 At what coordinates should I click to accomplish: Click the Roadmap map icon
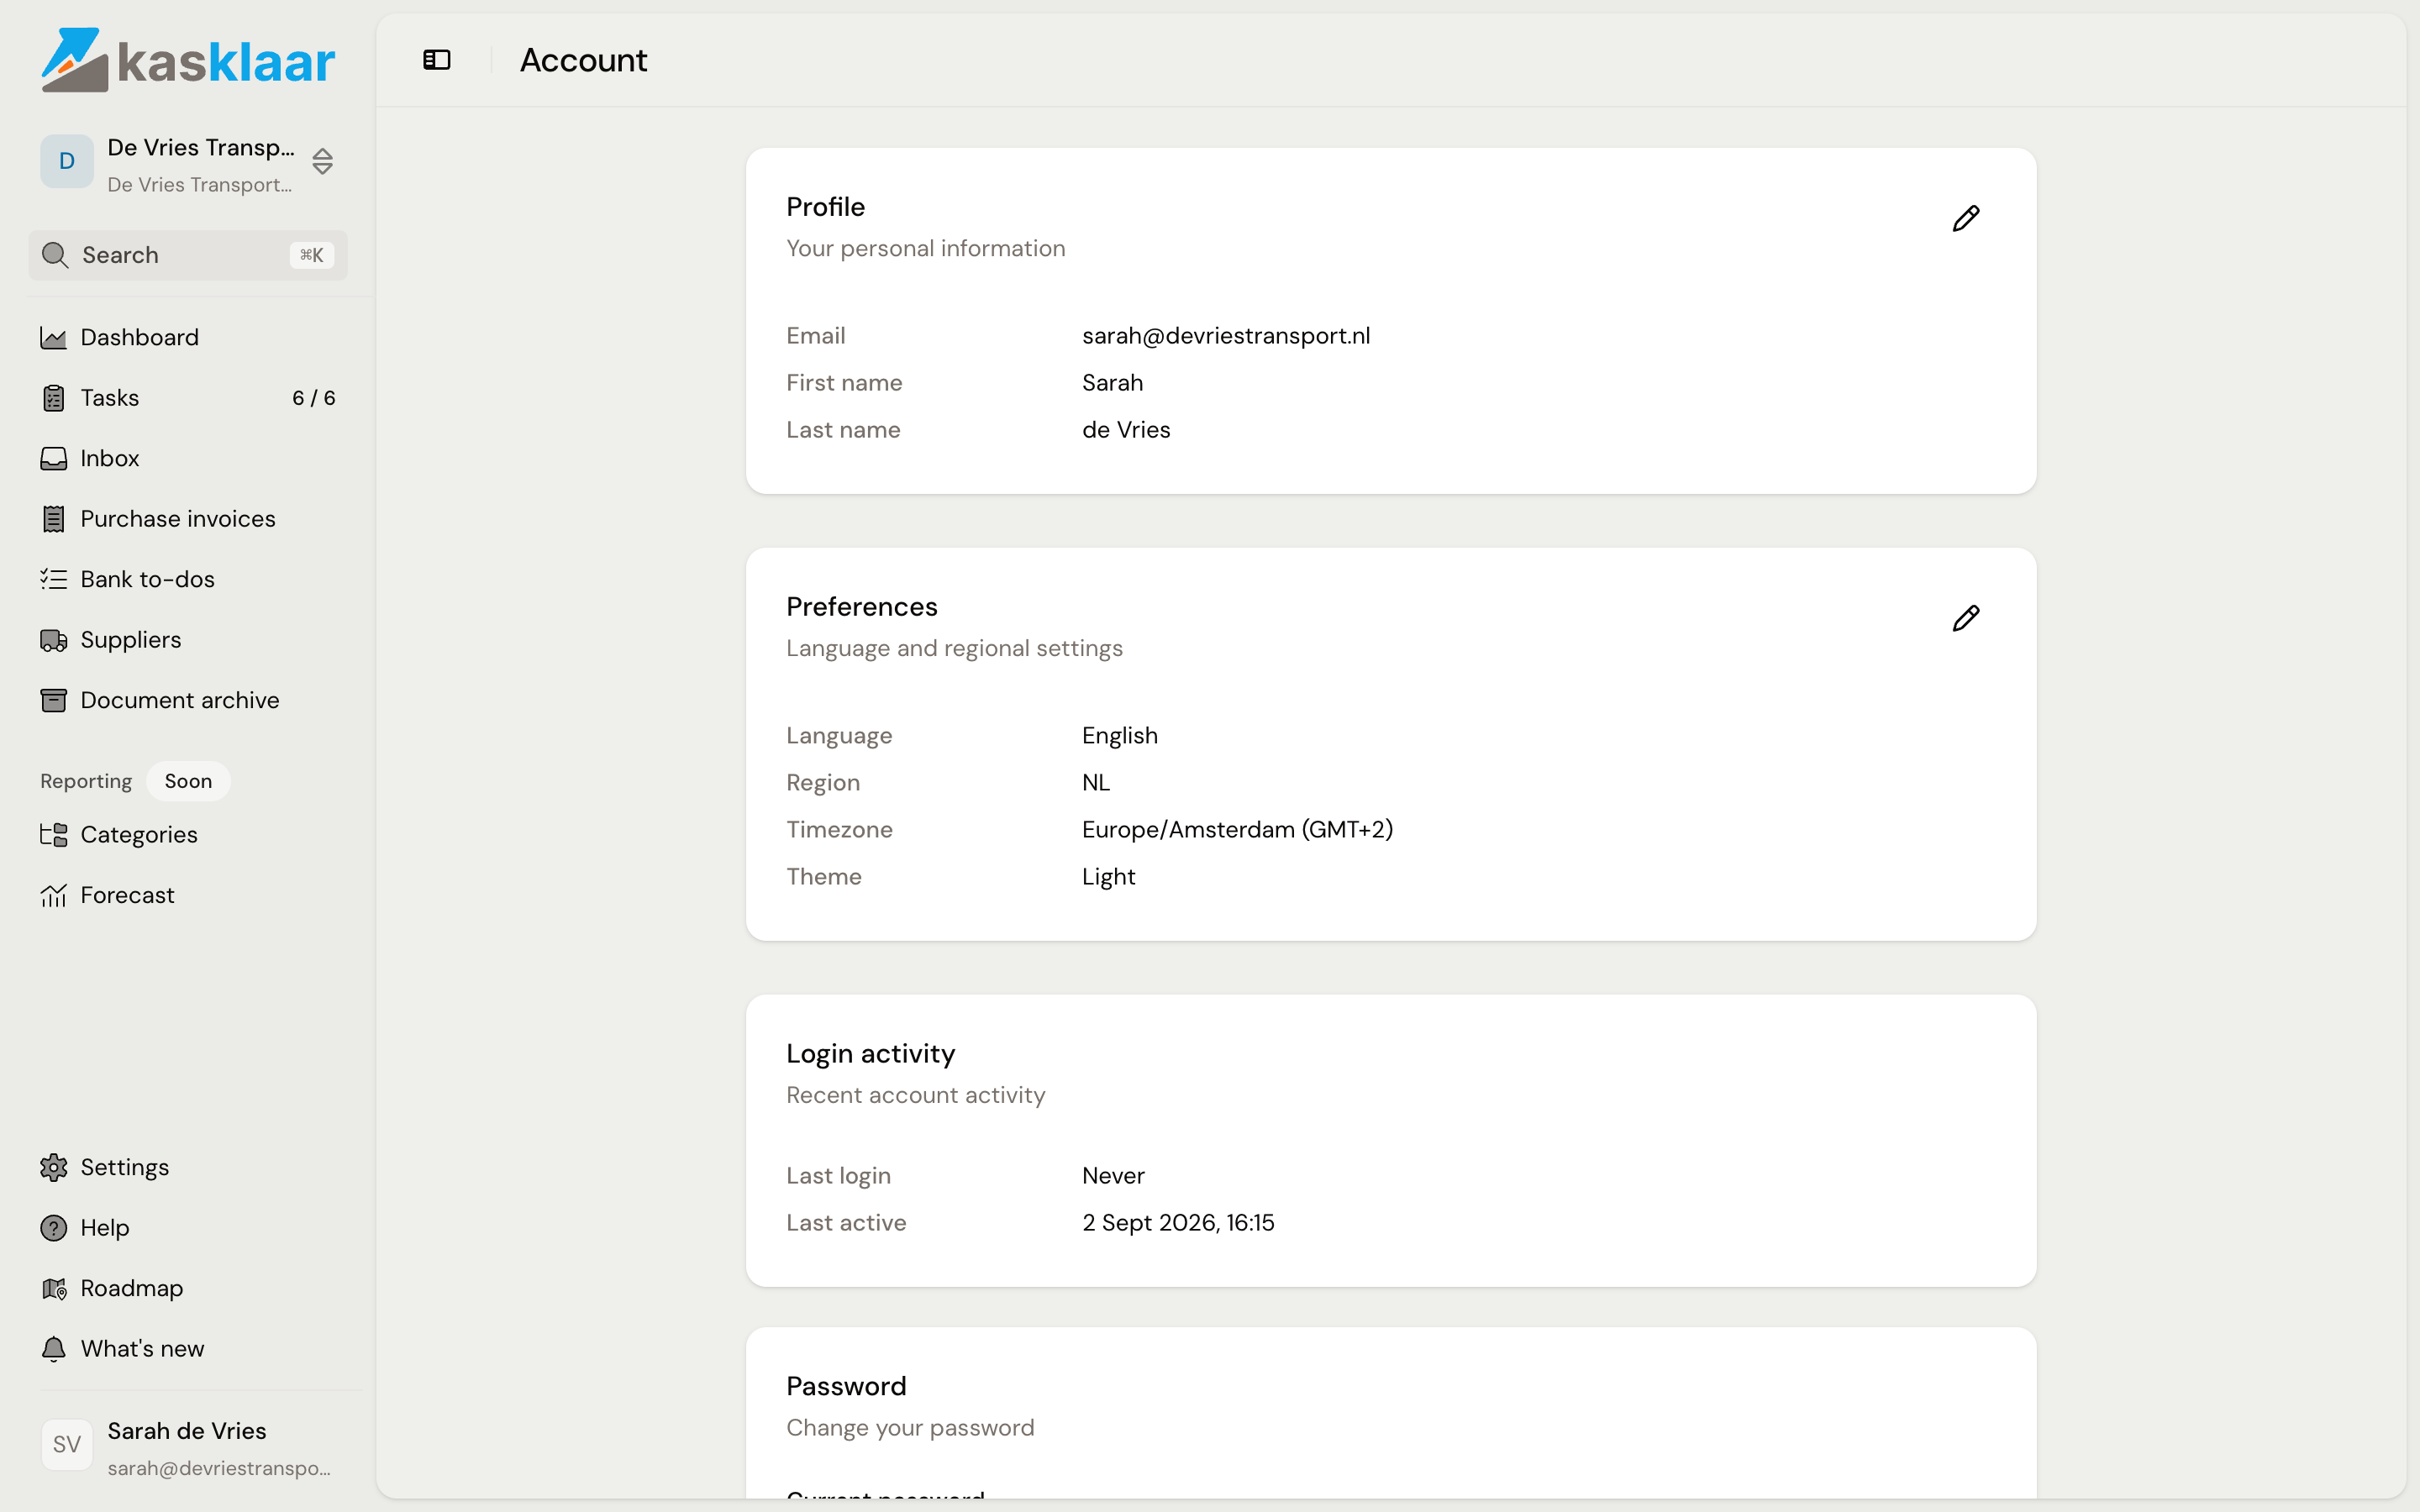(54, 1288)
